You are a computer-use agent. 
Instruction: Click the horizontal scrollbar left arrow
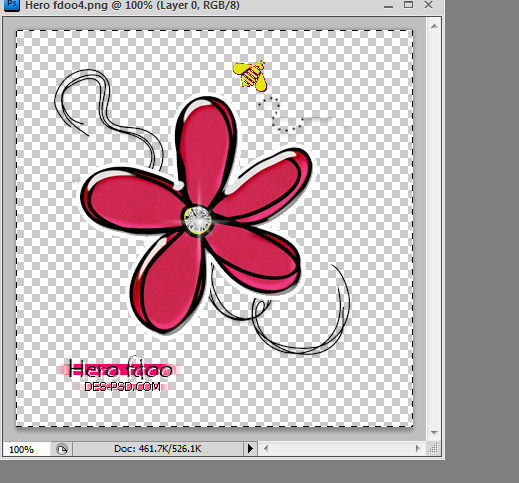tap(266, 449)
